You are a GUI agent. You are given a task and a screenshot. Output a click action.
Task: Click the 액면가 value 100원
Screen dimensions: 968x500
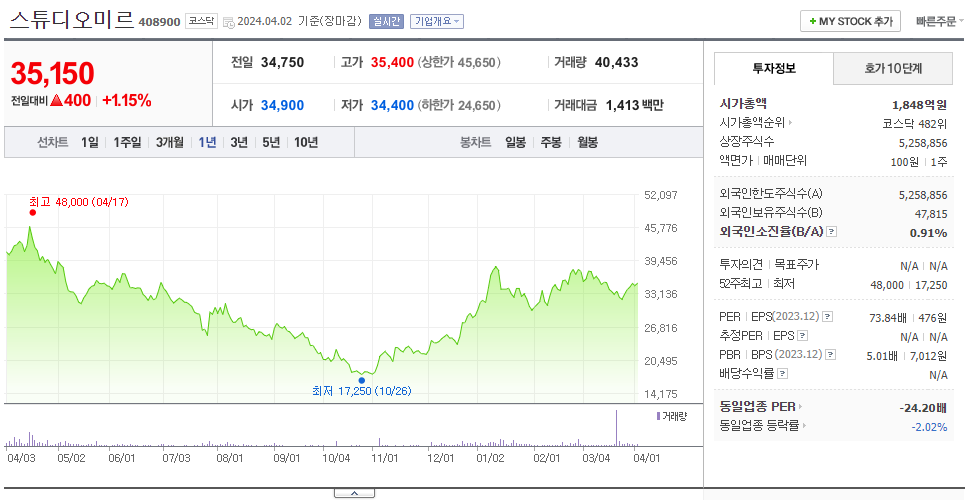tap(906, 161)
